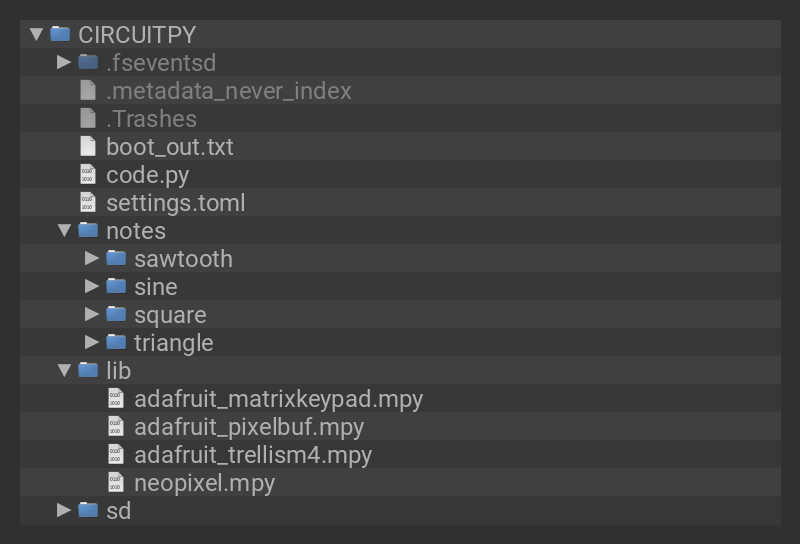Click the boot_out.txt document icon
Image resolution: width=800 pixels, height=544 pixels.
pos(88,147)
